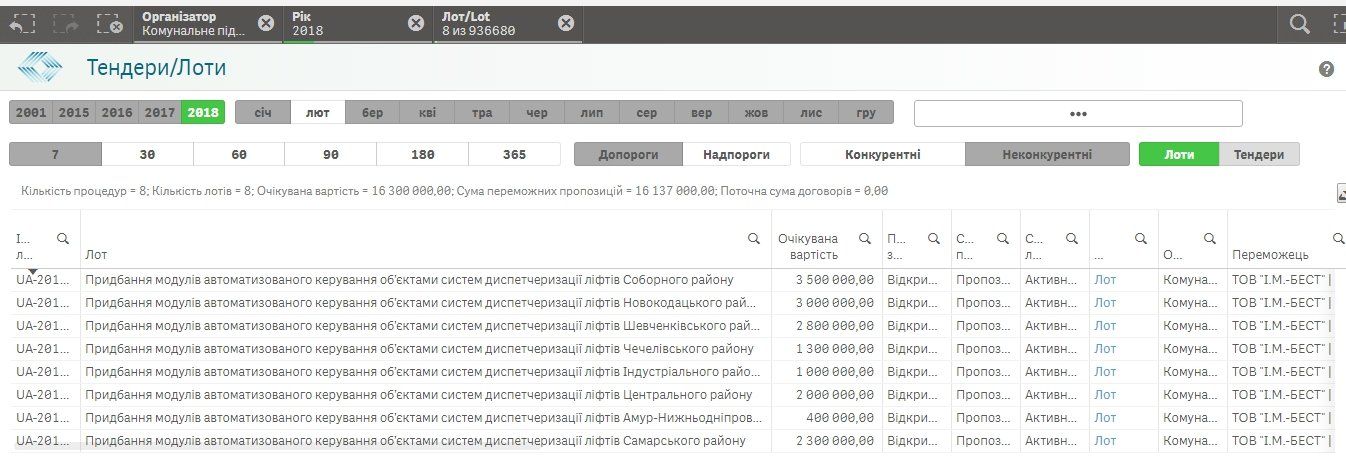Select the Конкурентні filter
Image resolution: width=1346 pixels, height=473 pixels.
[882, 155]
